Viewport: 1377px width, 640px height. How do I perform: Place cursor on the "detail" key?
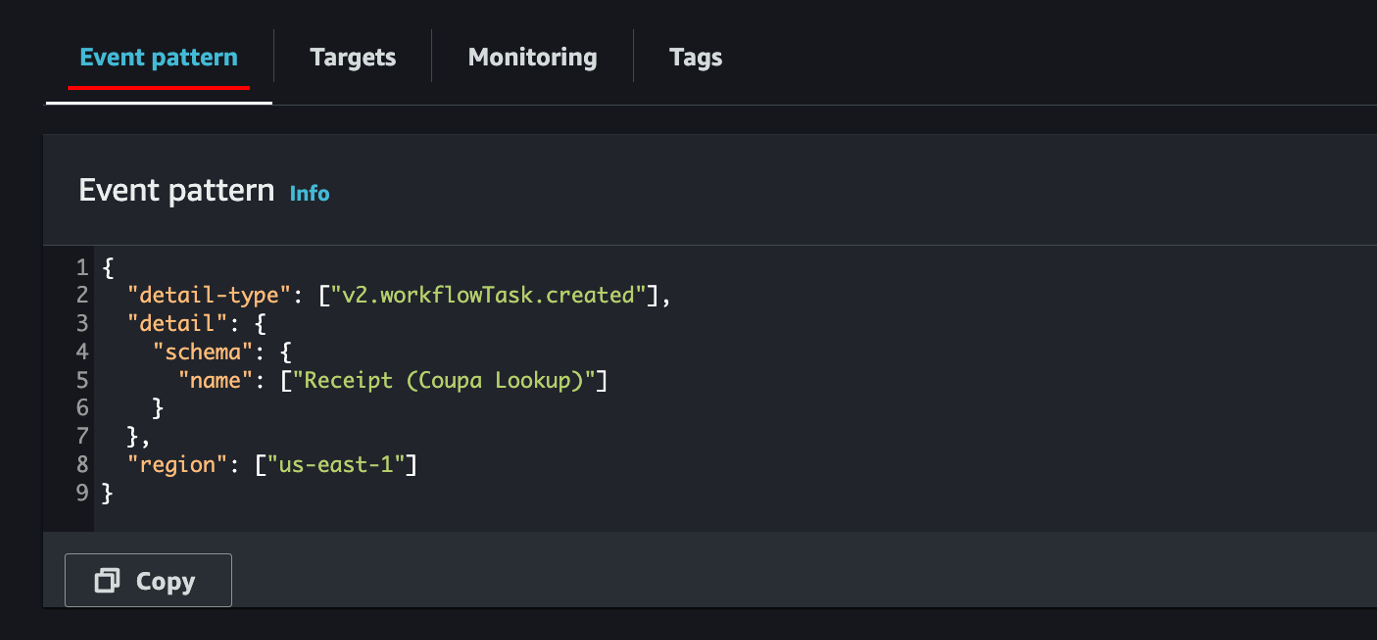click(x=177, y=324)
